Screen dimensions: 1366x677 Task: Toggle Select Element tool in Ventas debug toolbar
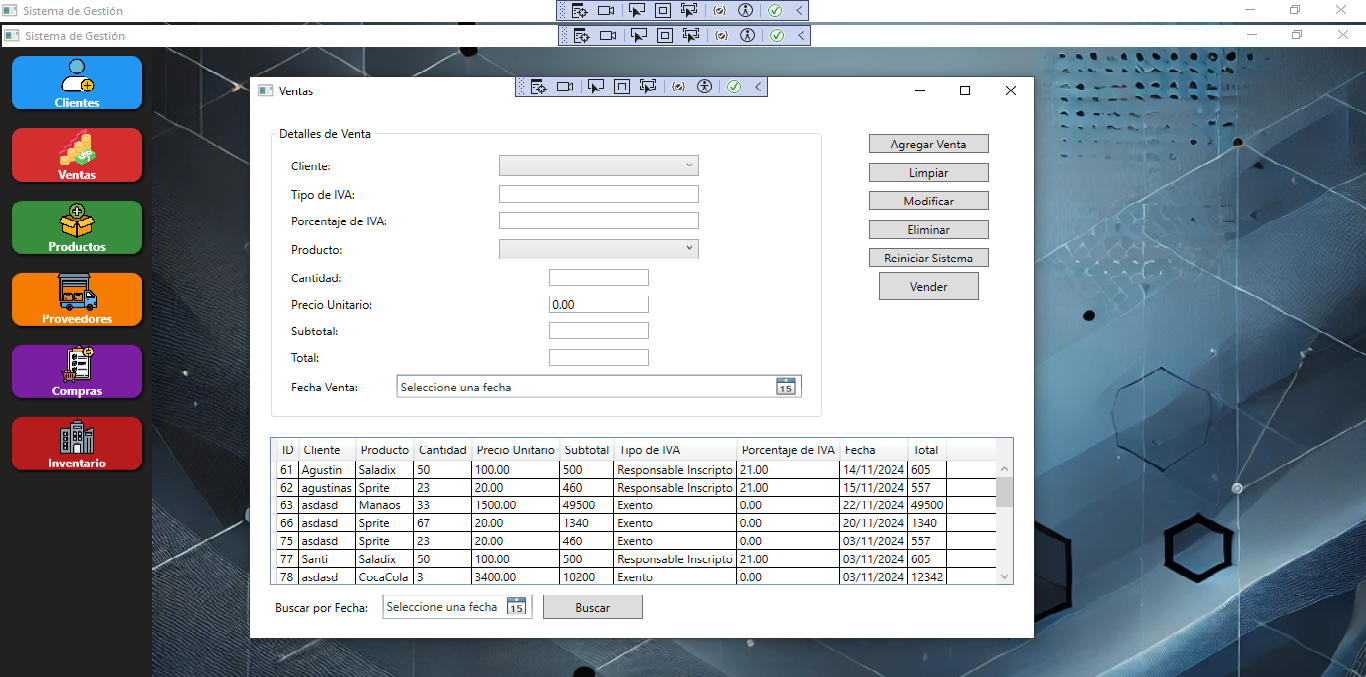pyautogui.click(x=596, y=87)
